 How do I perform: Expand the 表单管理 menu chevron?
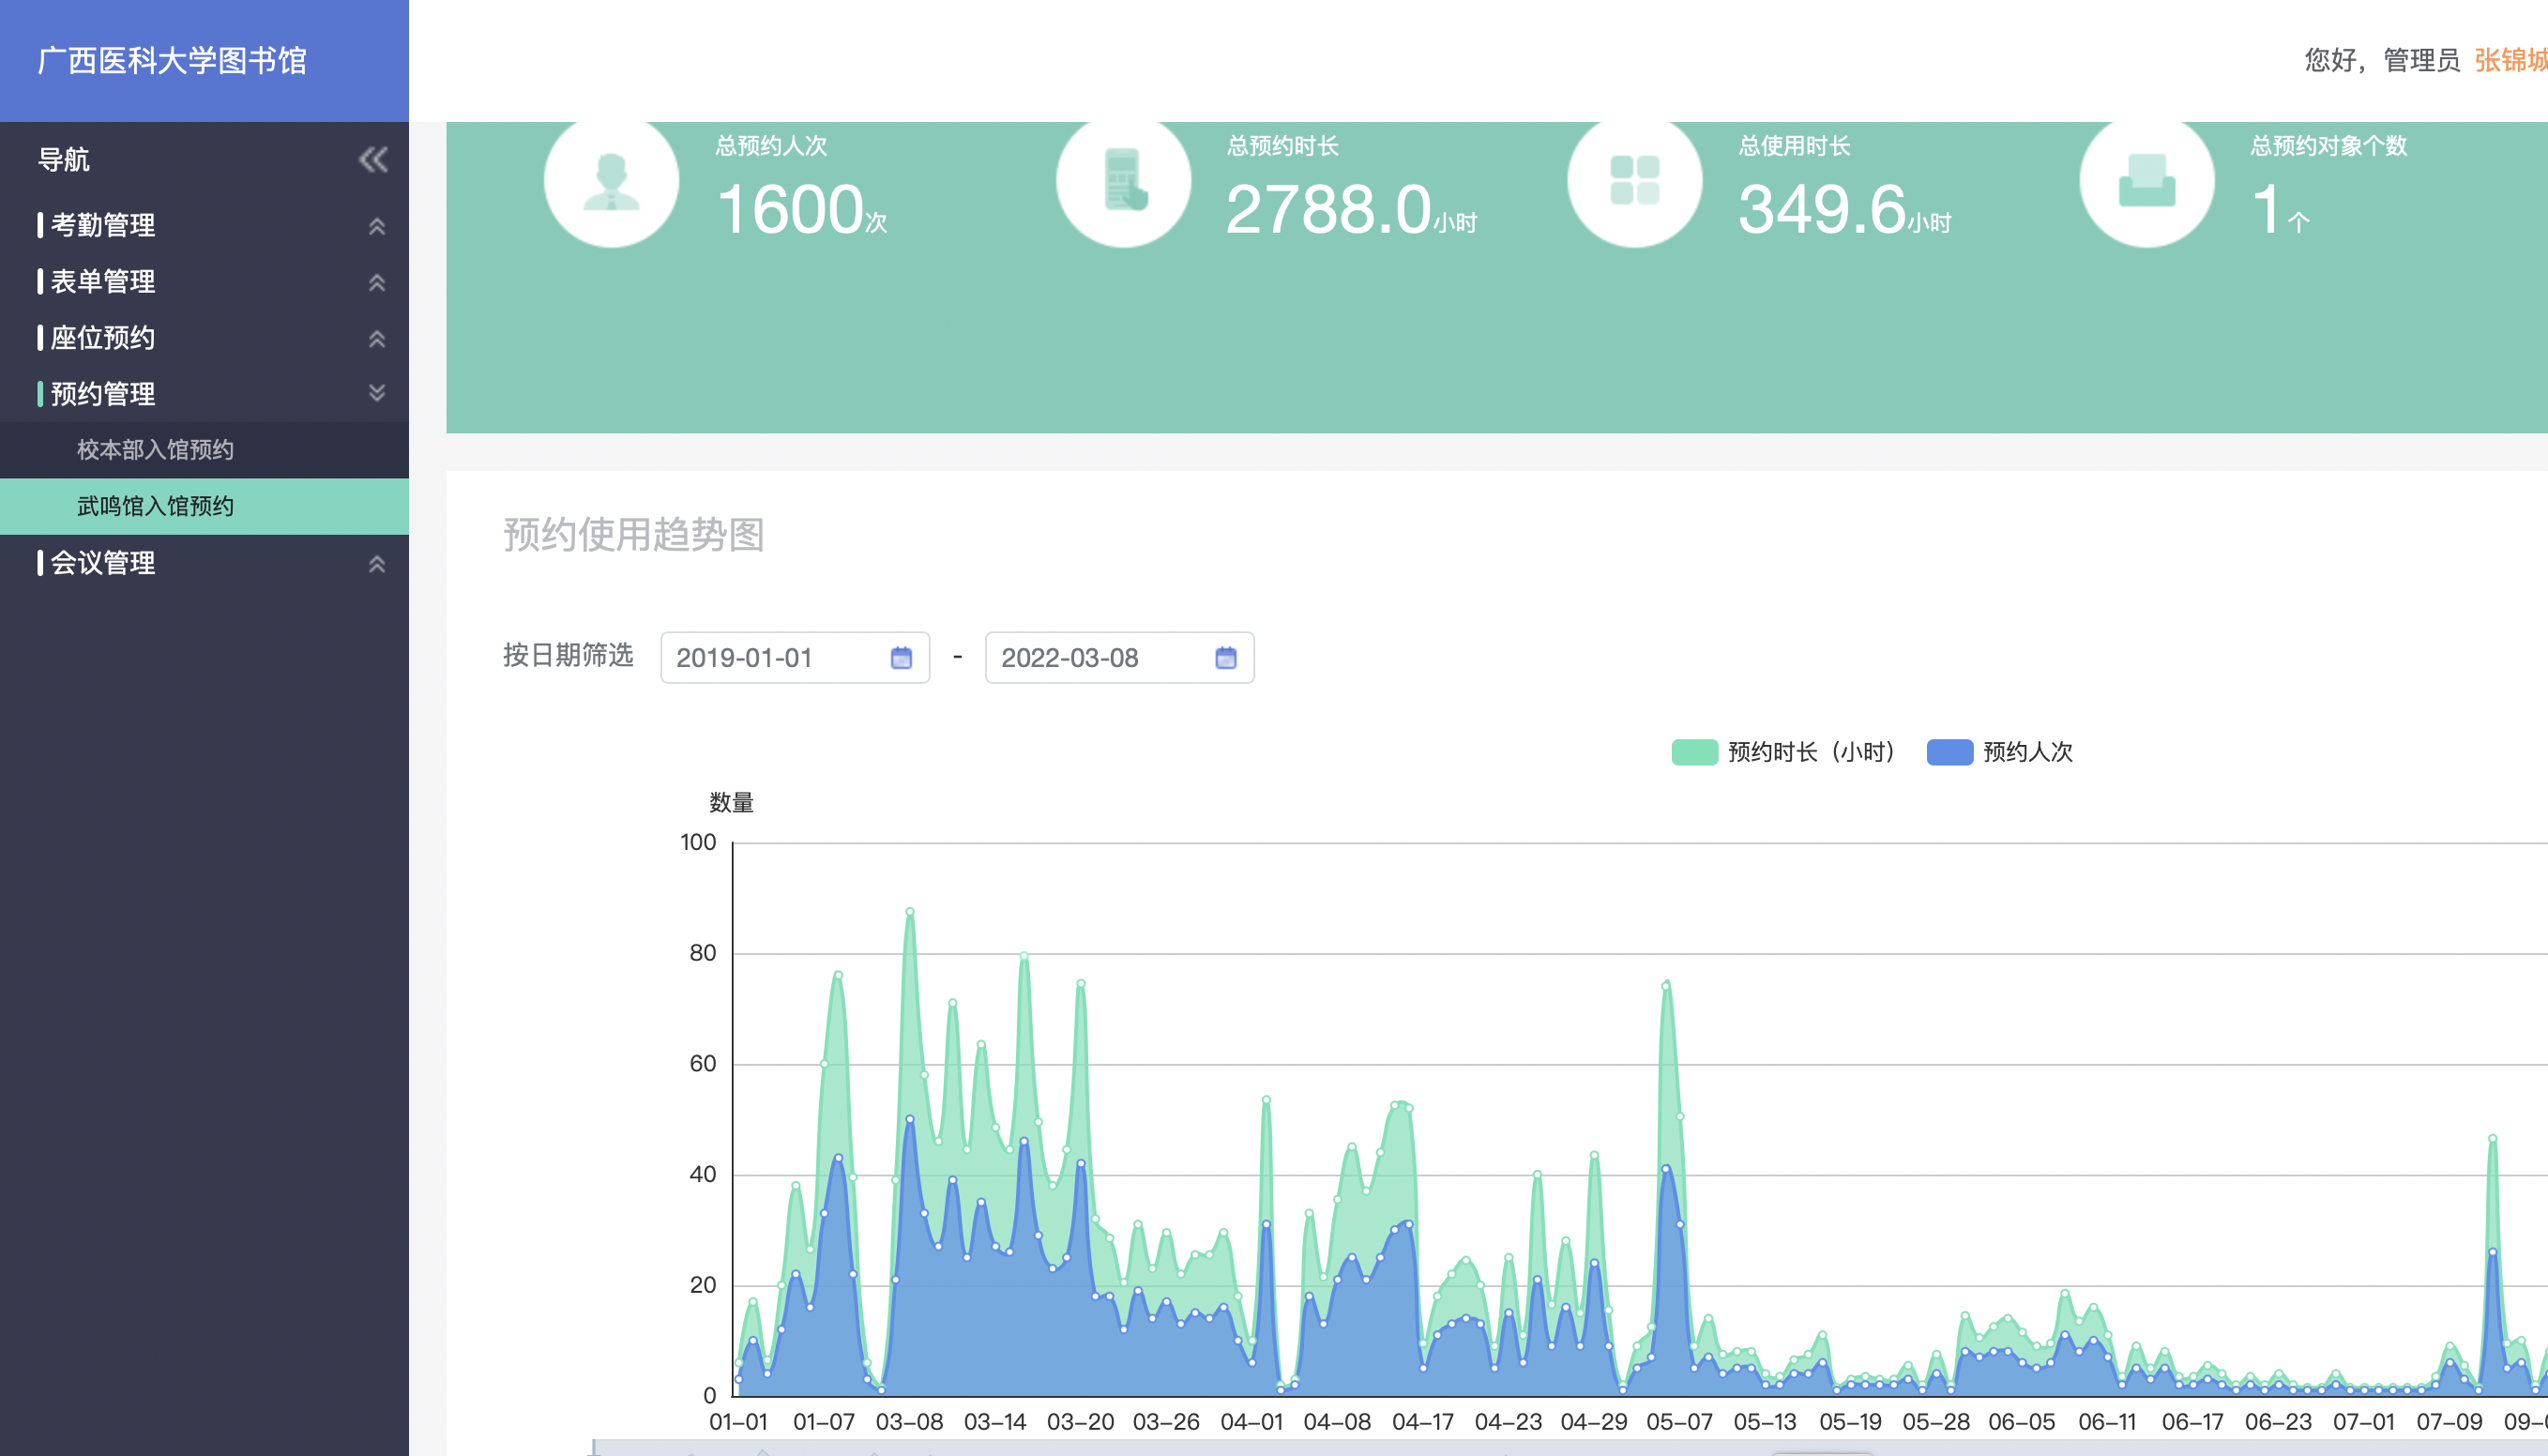(377, 283)
